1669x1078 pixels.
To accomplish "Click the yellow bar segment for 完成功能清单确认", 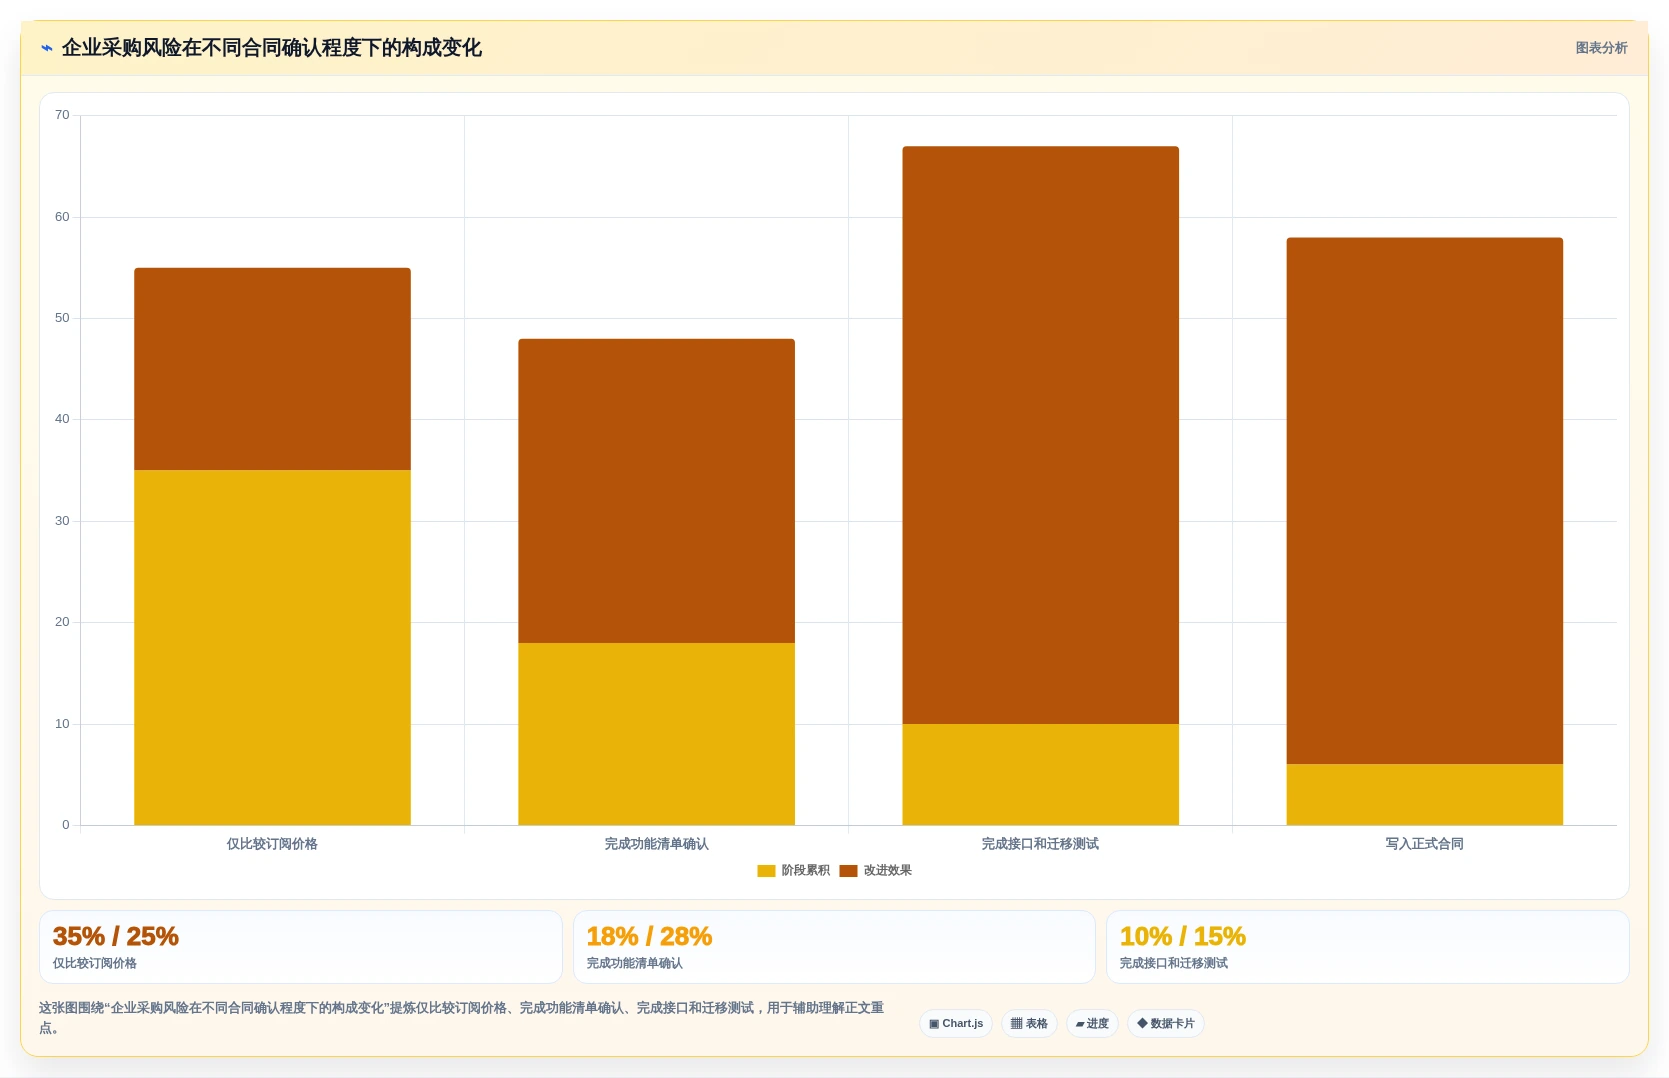I will [x=656, y=734].
